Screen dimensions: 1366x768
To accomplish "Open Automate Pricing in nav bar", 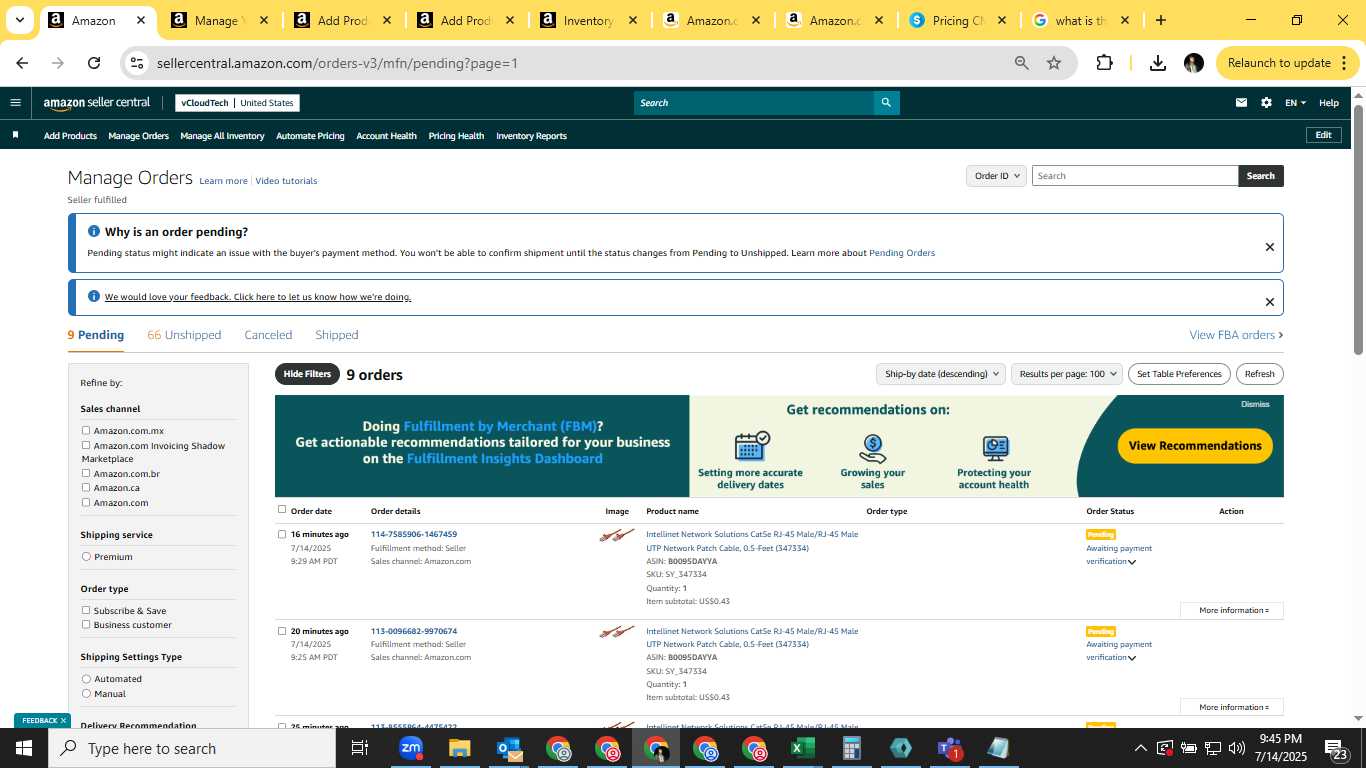I will click(x=310, y=136).
